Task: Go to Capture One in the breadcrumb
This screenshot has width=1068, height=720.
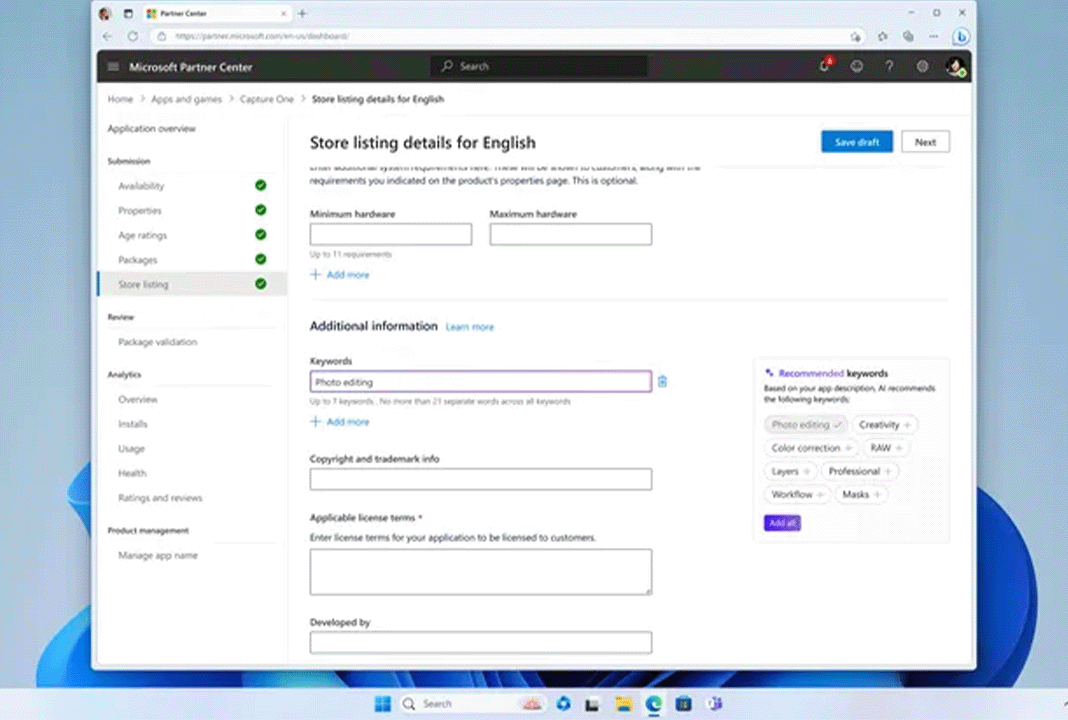Action: point(266,99)
